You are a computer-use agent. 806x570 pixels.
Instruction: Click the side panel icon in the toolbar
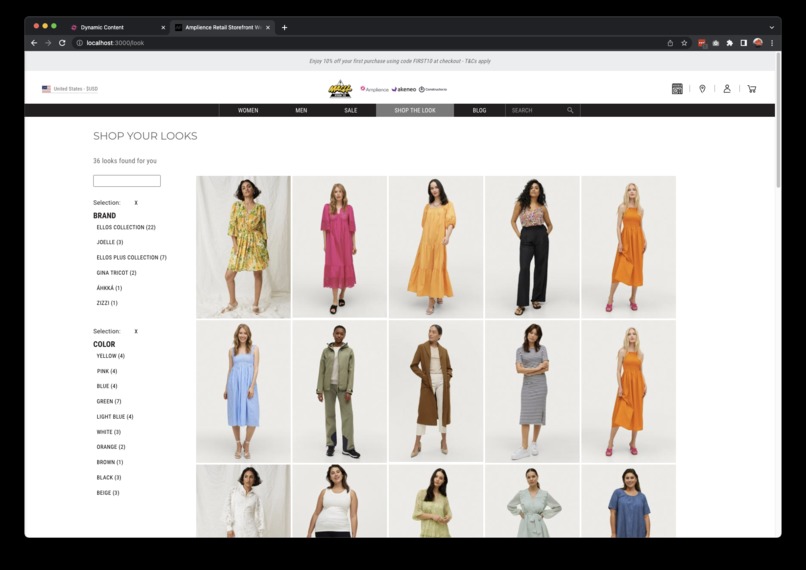click(743, 43)
